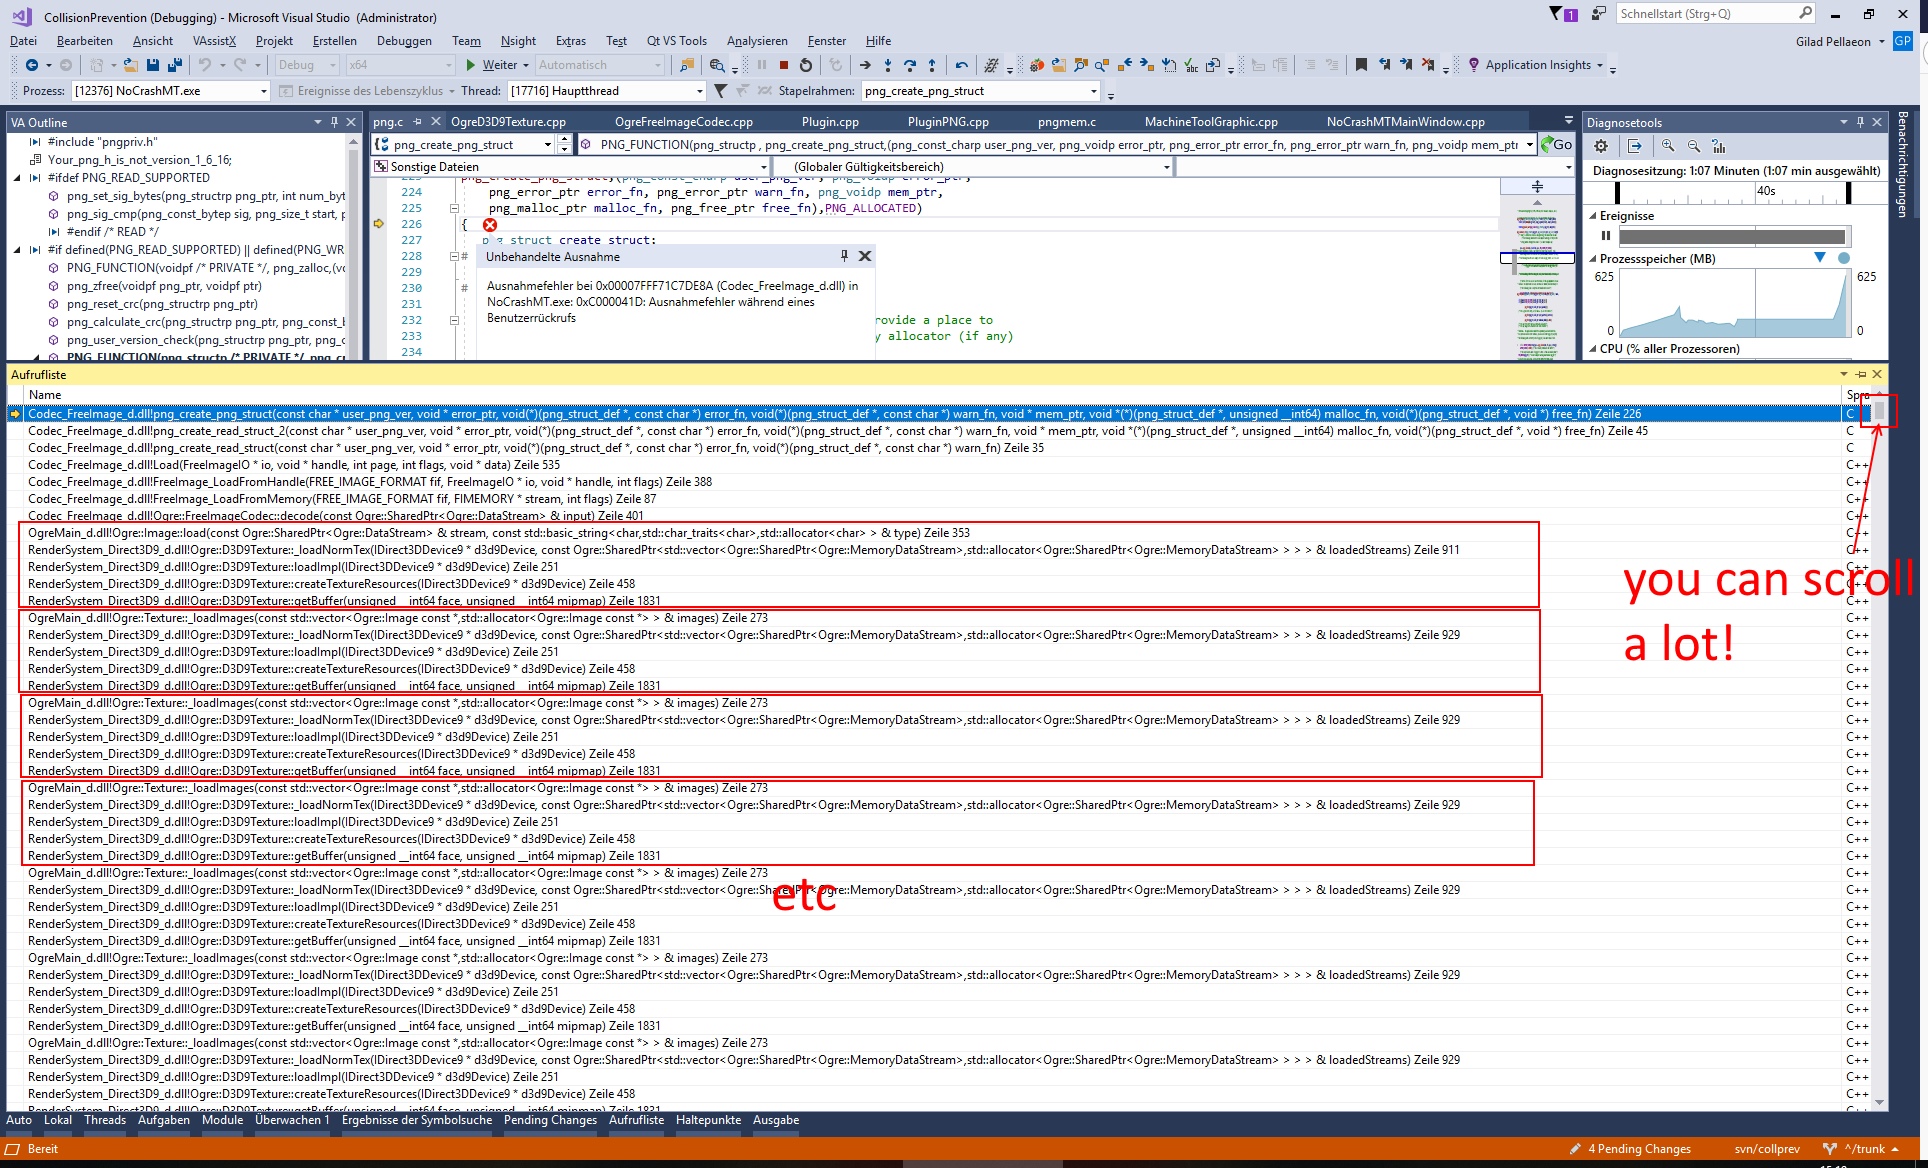Open the Gilad Pellaeon account menu

click(1840, 42)
